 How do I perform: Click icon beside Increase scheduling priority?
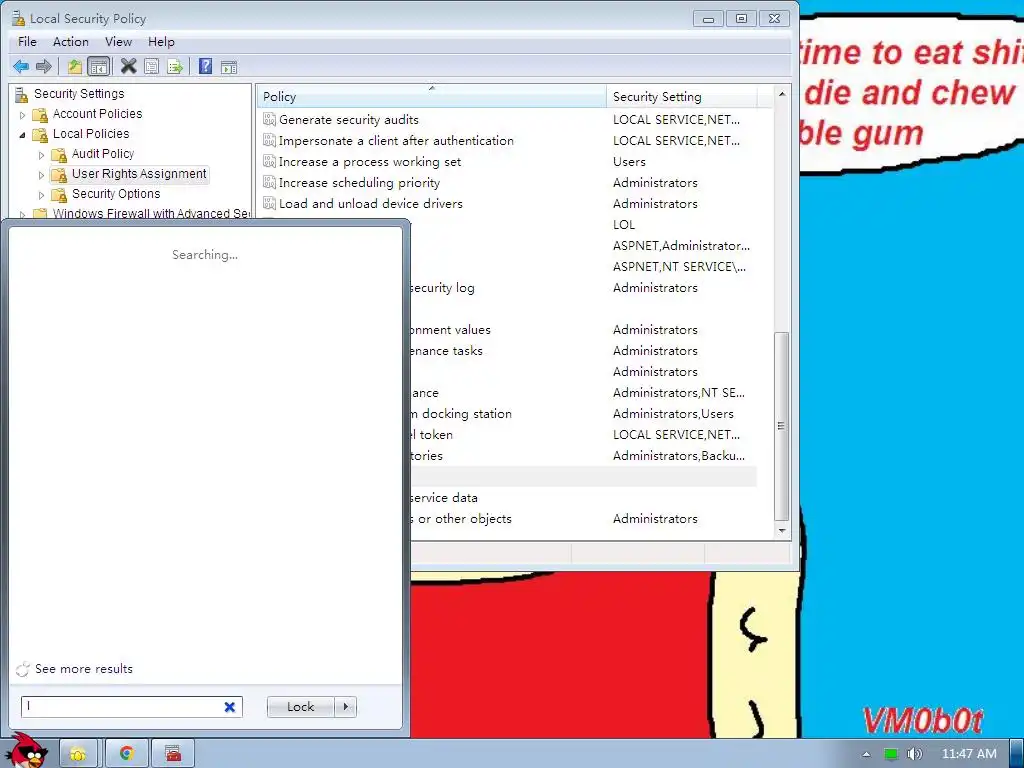[269, 182]
